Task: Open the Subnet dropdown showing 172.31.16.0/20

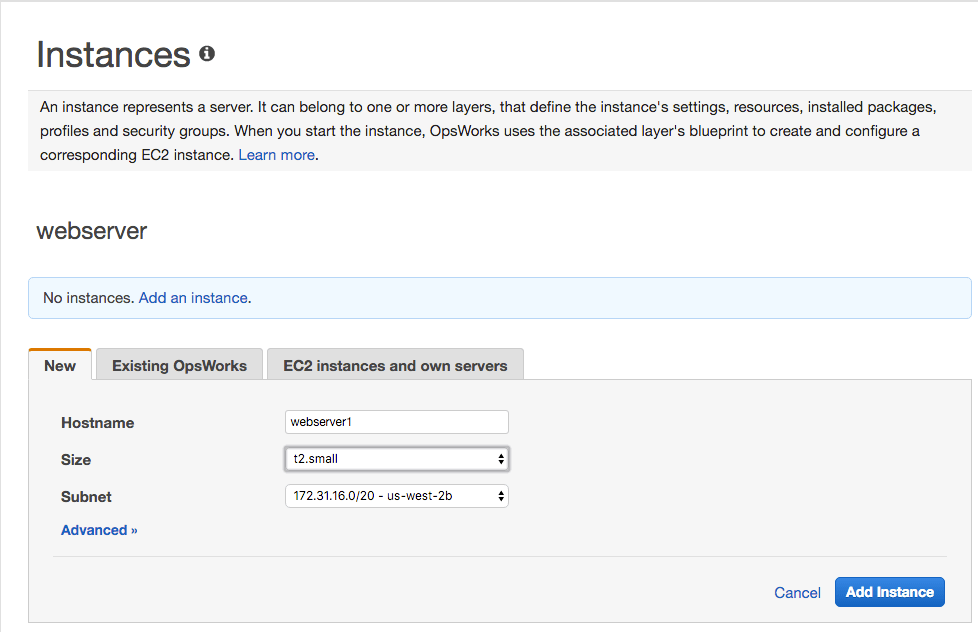Action: coord(396,495)
